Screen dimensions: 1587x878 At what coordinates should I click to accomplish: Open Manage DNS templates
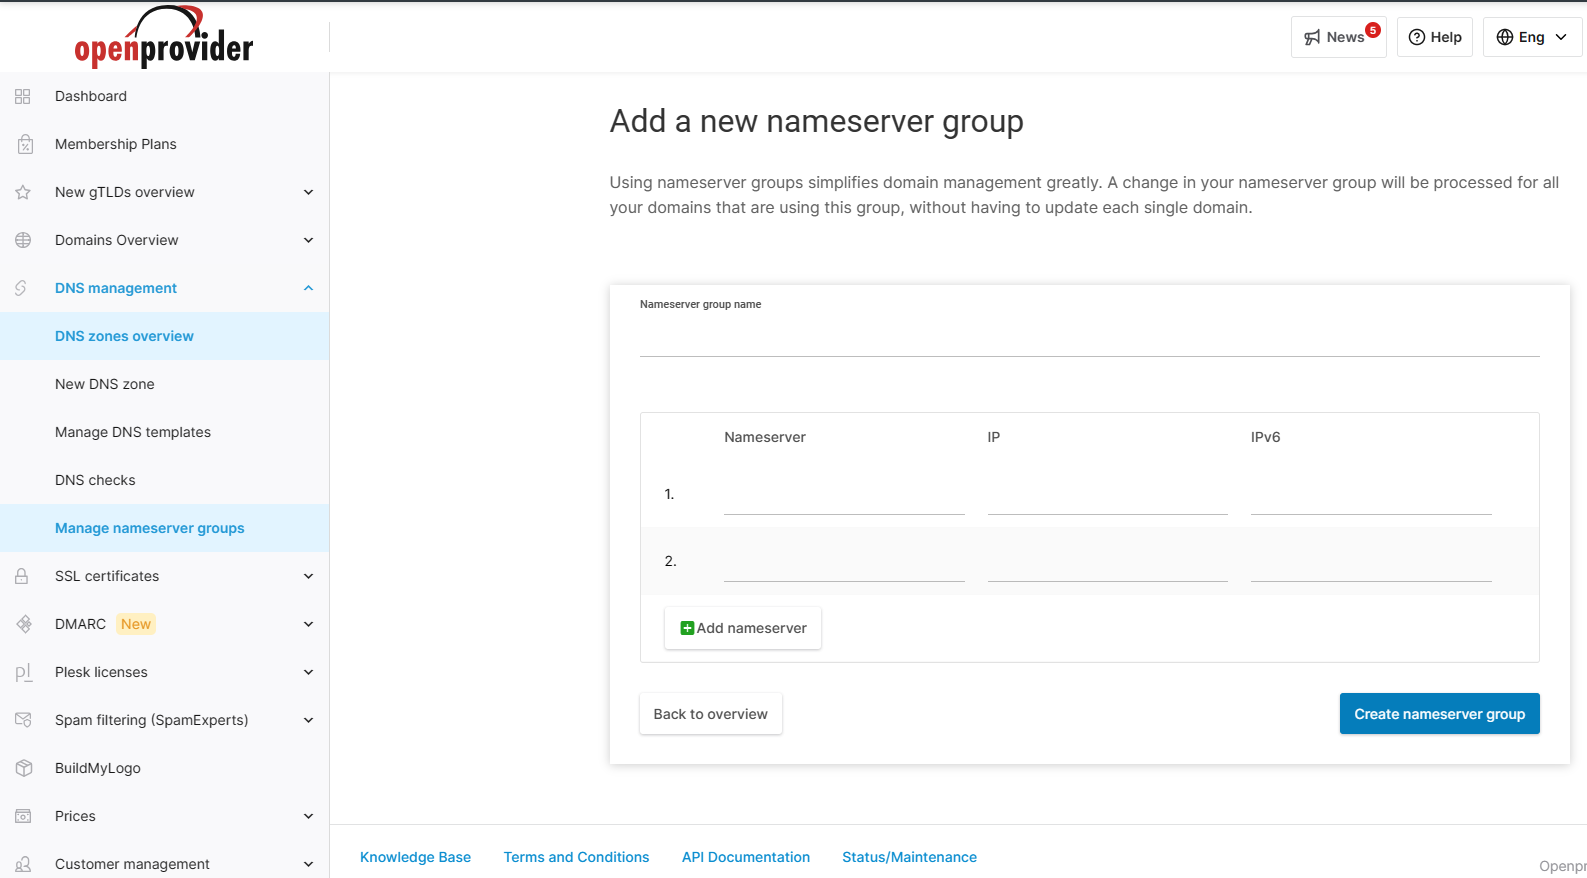click(164, 432)
